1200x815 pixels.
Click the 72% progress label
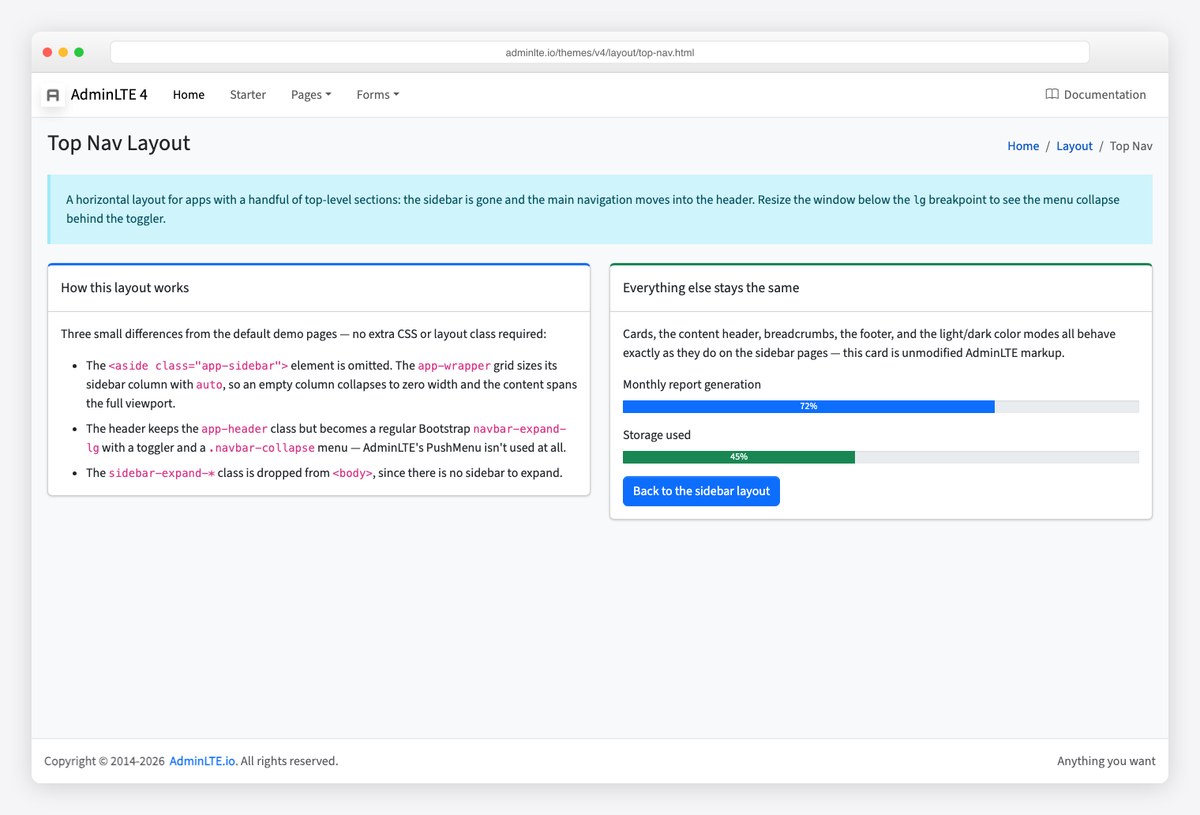pos(808,406)
